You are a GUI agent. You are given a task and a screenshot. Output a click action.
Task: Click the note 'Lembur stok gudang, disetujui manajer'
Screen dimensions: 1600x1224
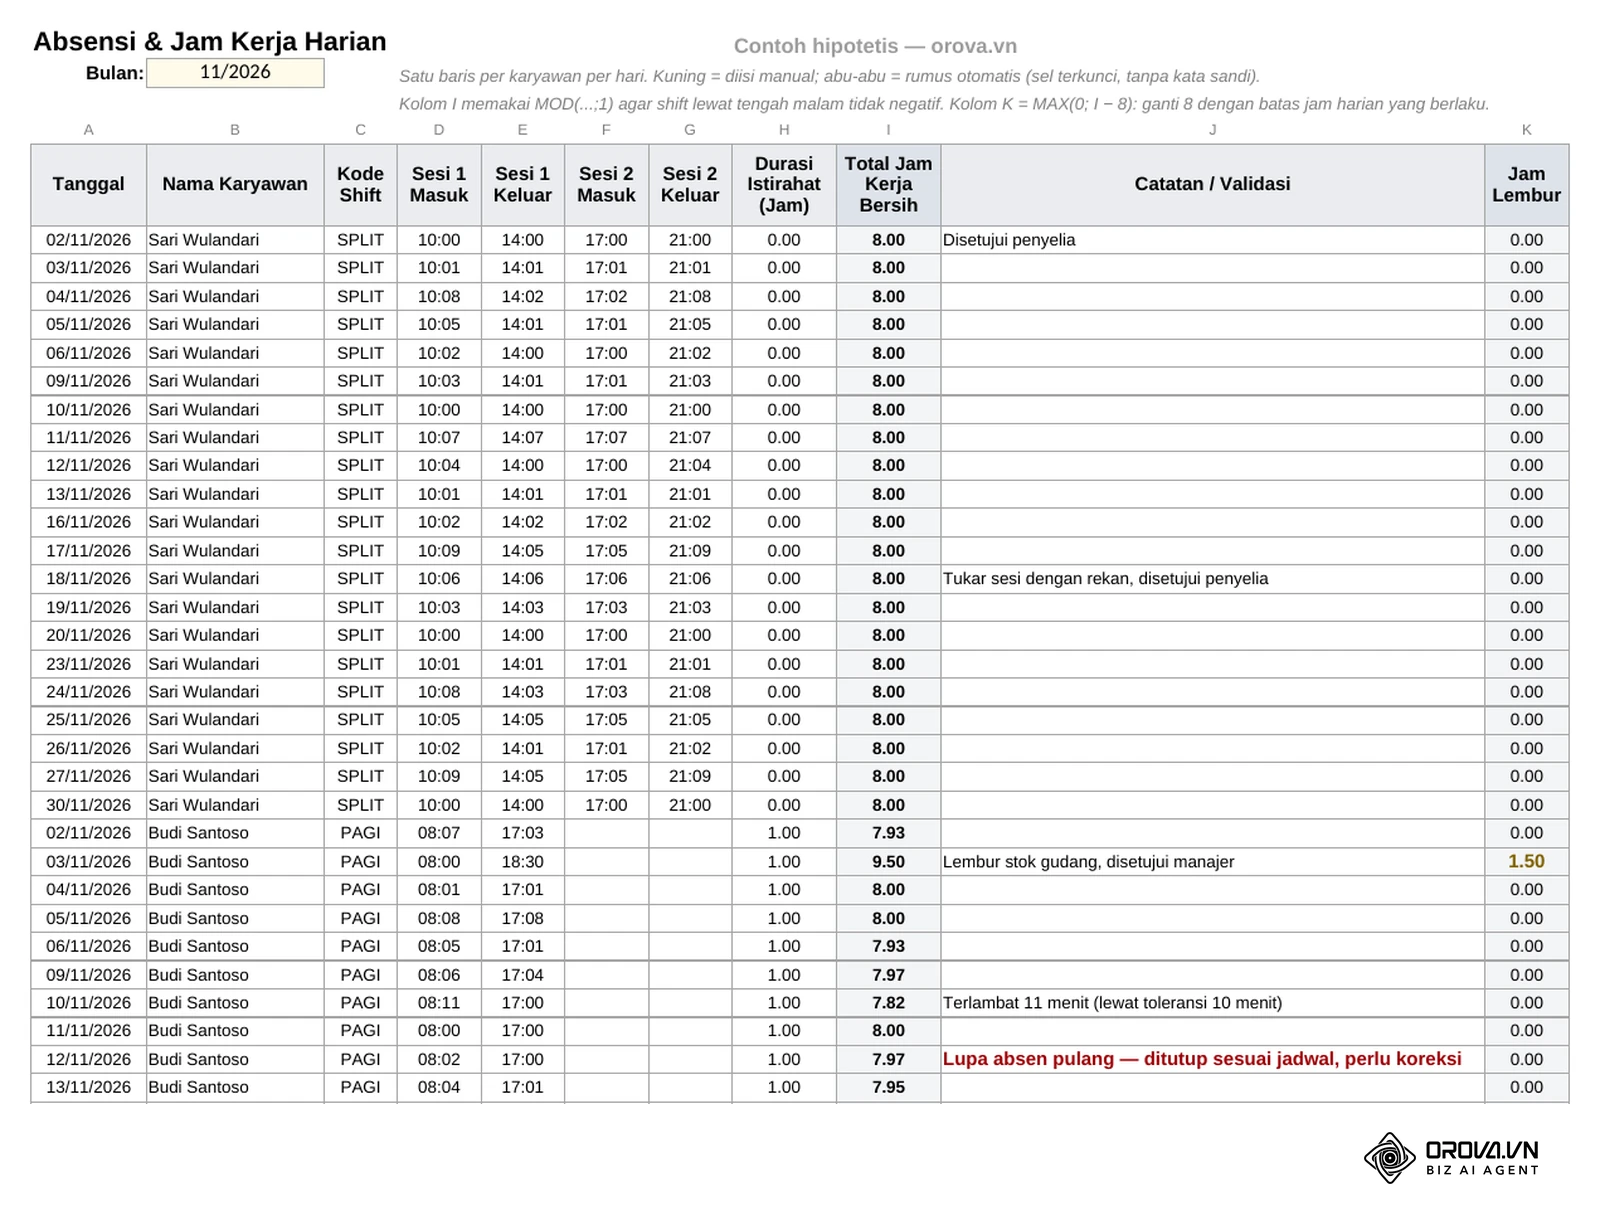(x=1089, y=862)
